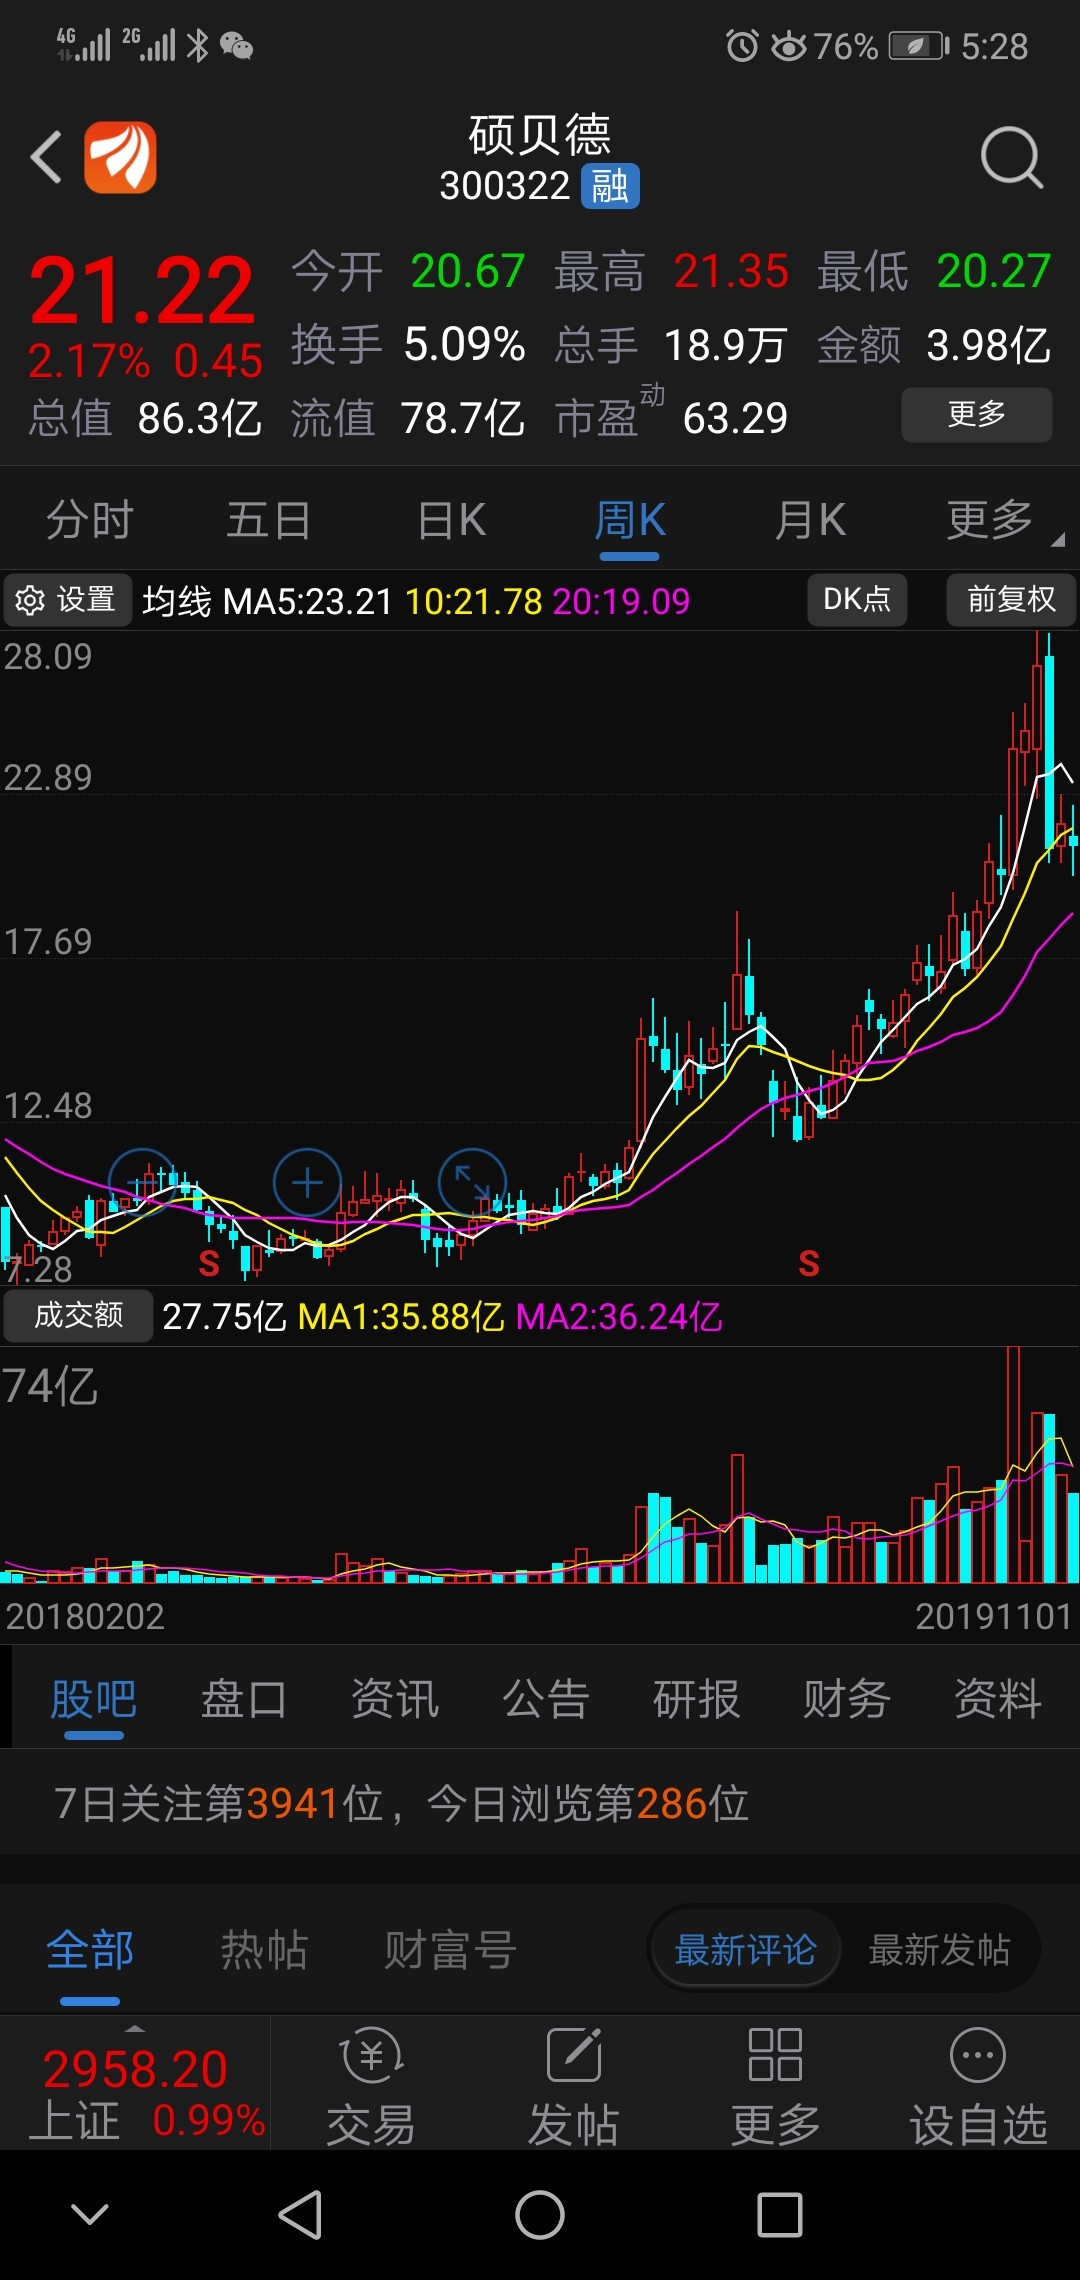Open the orange Eastmoney app logo
The image size is (1080, 2280).
120,157
